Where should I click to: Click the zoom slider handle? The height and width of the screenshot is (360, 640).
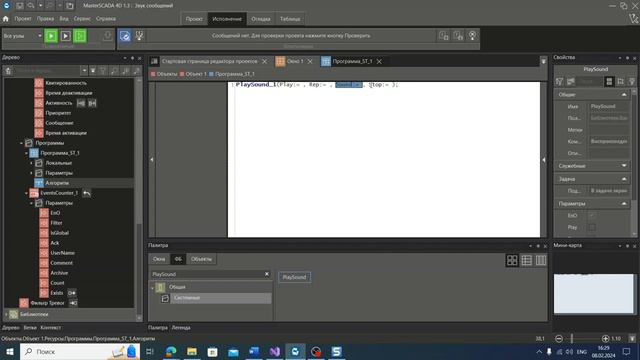pyautogui.click(x=572, y=338)
